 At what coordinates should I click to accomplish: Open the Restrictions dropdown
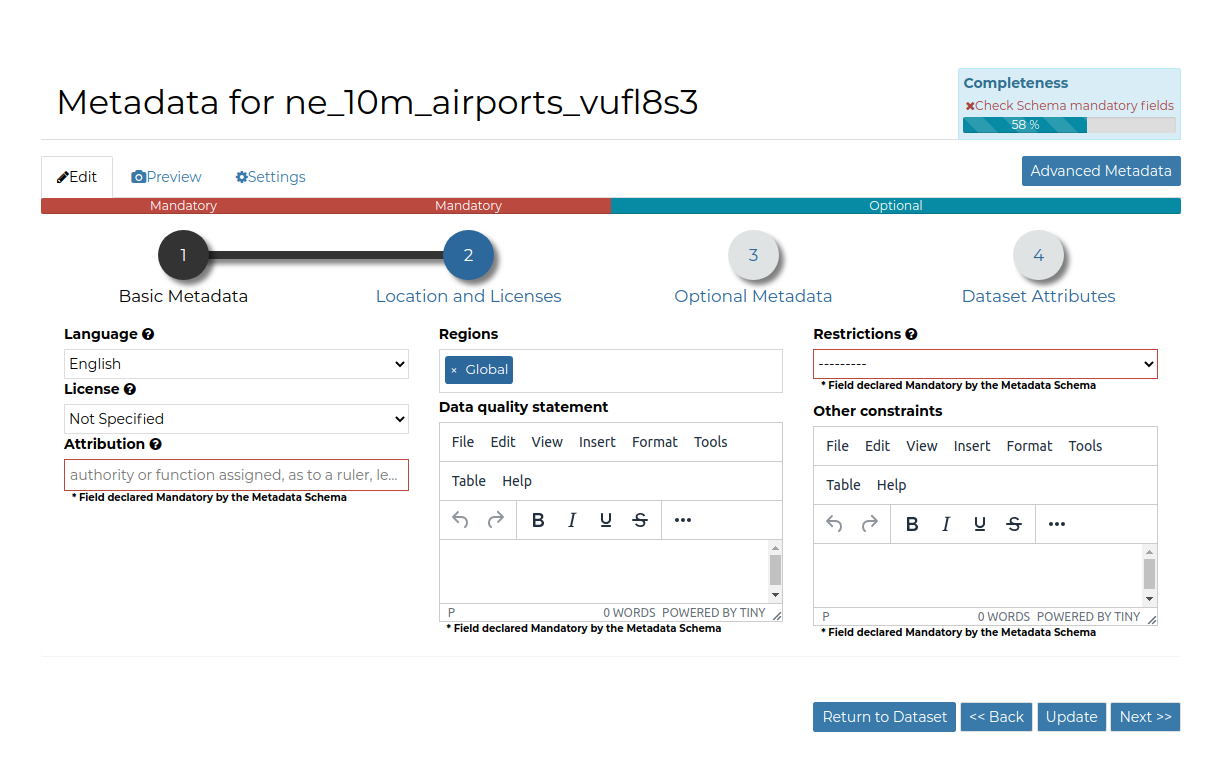(x=985, y=363)
